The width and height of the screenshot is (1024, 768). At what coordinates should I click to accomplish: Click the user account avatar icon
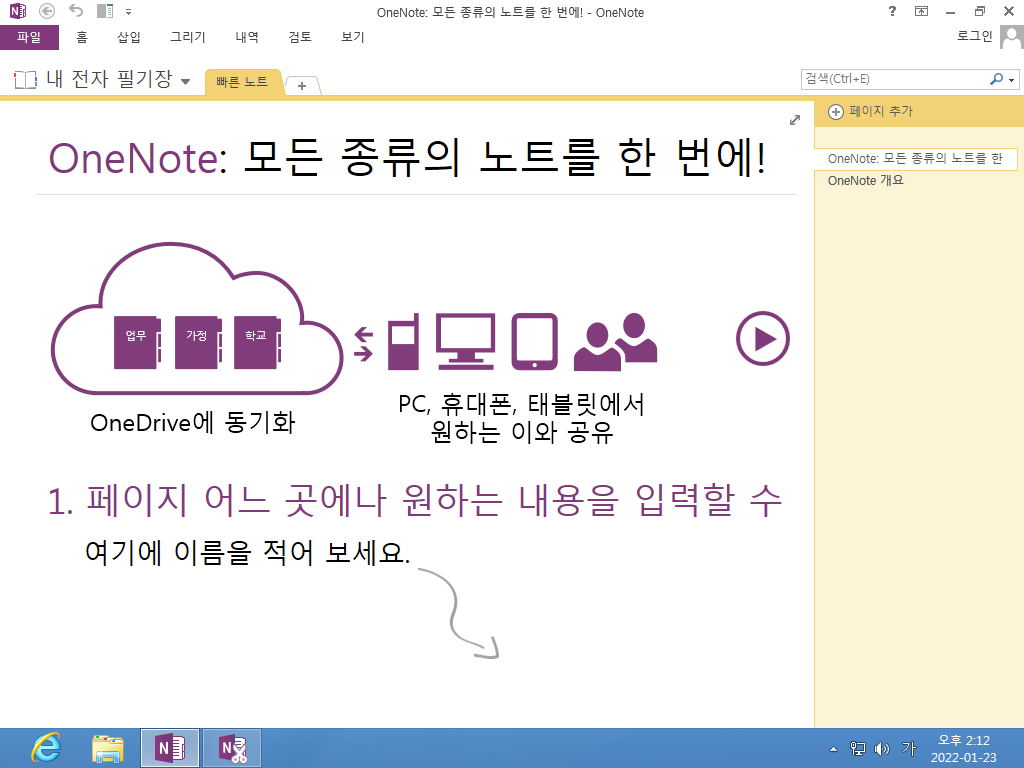click(1012, 37)
